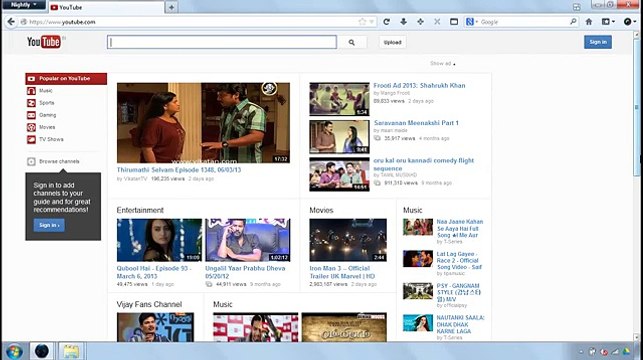Click Sign in inside the guide promo box
This screenshot has height=360, width=643.
[x=49, y=225]
